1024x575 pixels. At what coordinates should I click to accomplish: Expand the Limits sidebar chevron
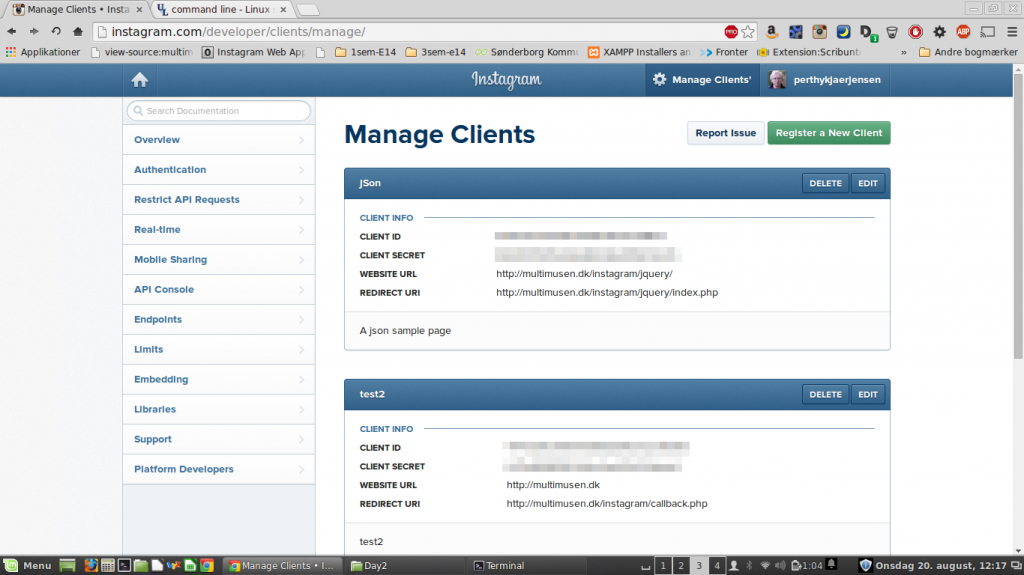coord(301,350)
